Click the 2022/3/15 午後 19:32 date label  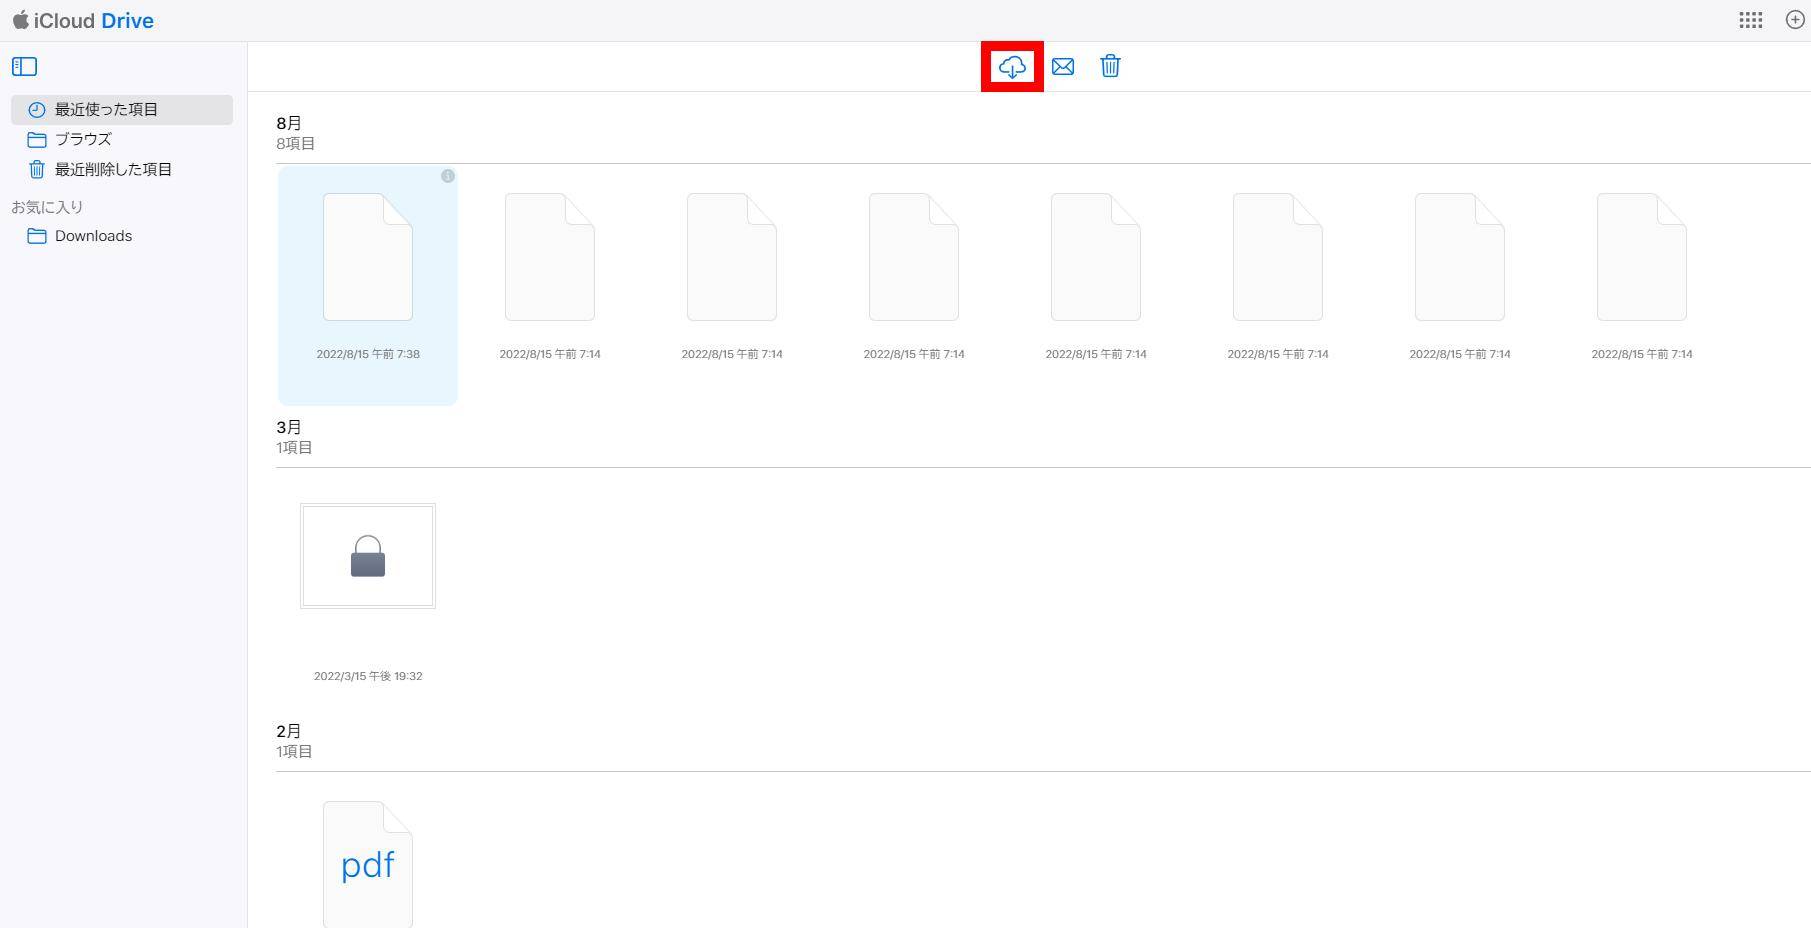(x=368, y=676)
